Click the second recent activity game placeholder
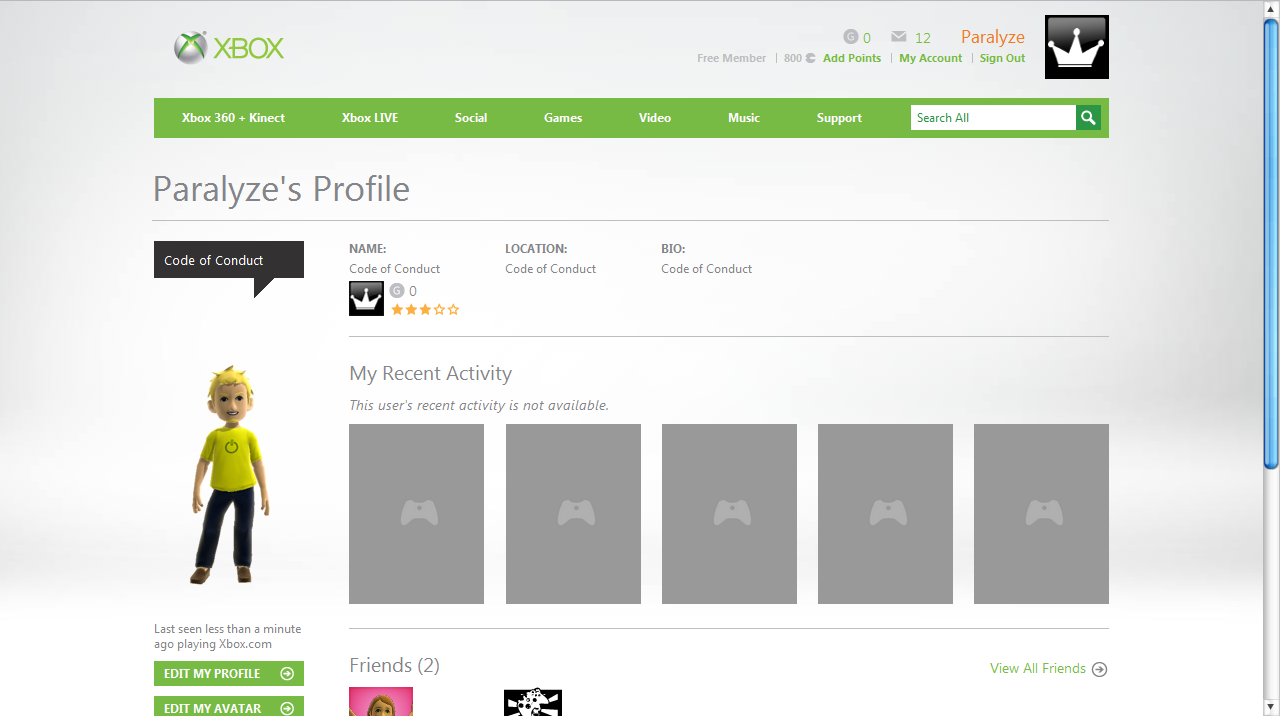1280x716 pixels. coord(573,514)
